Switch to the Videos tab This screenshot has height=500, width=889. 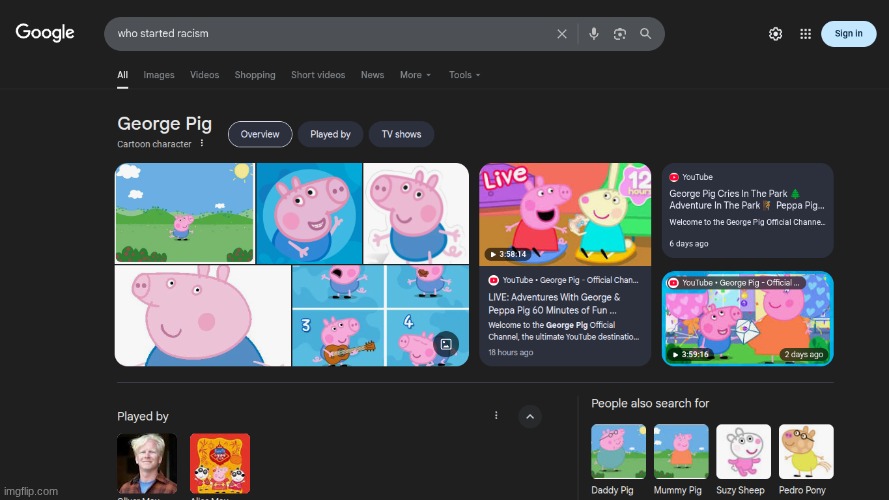tap(204, 75)
